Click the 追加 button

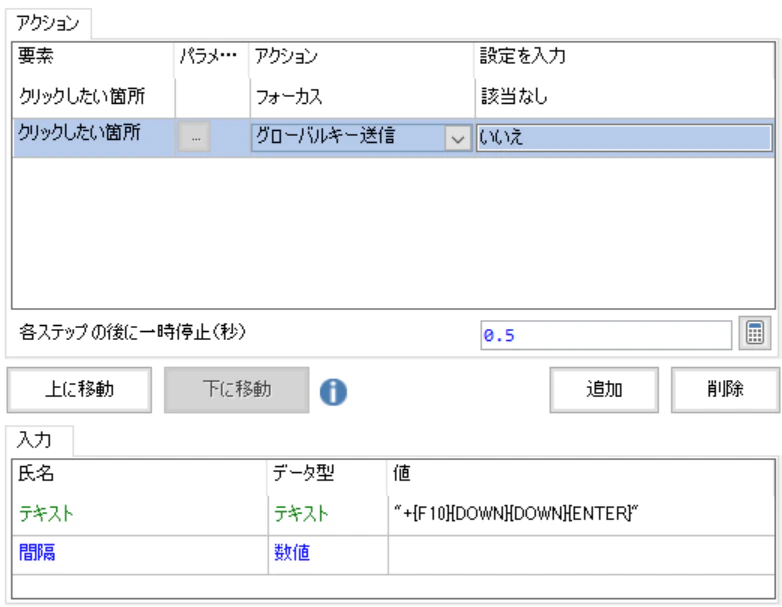point(604,390)
